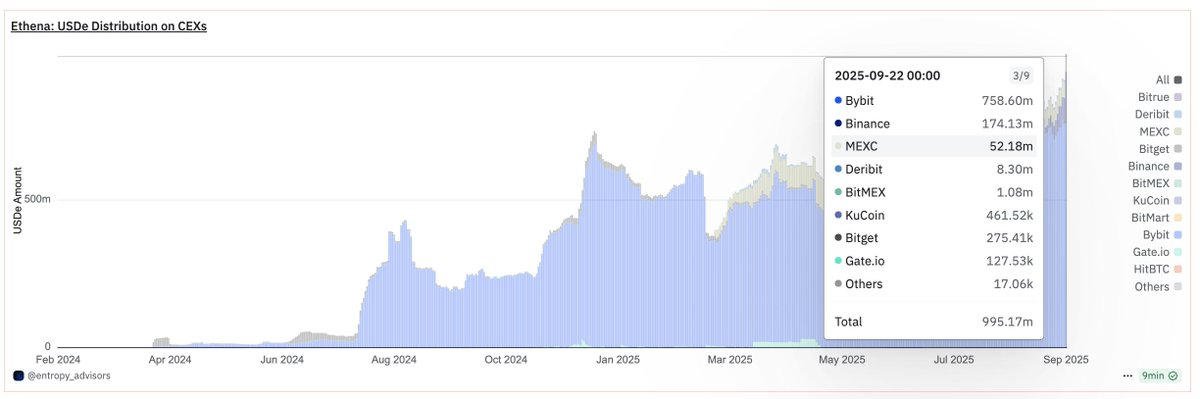Toggle the Bitrue legend series

tap(1160, 97)
